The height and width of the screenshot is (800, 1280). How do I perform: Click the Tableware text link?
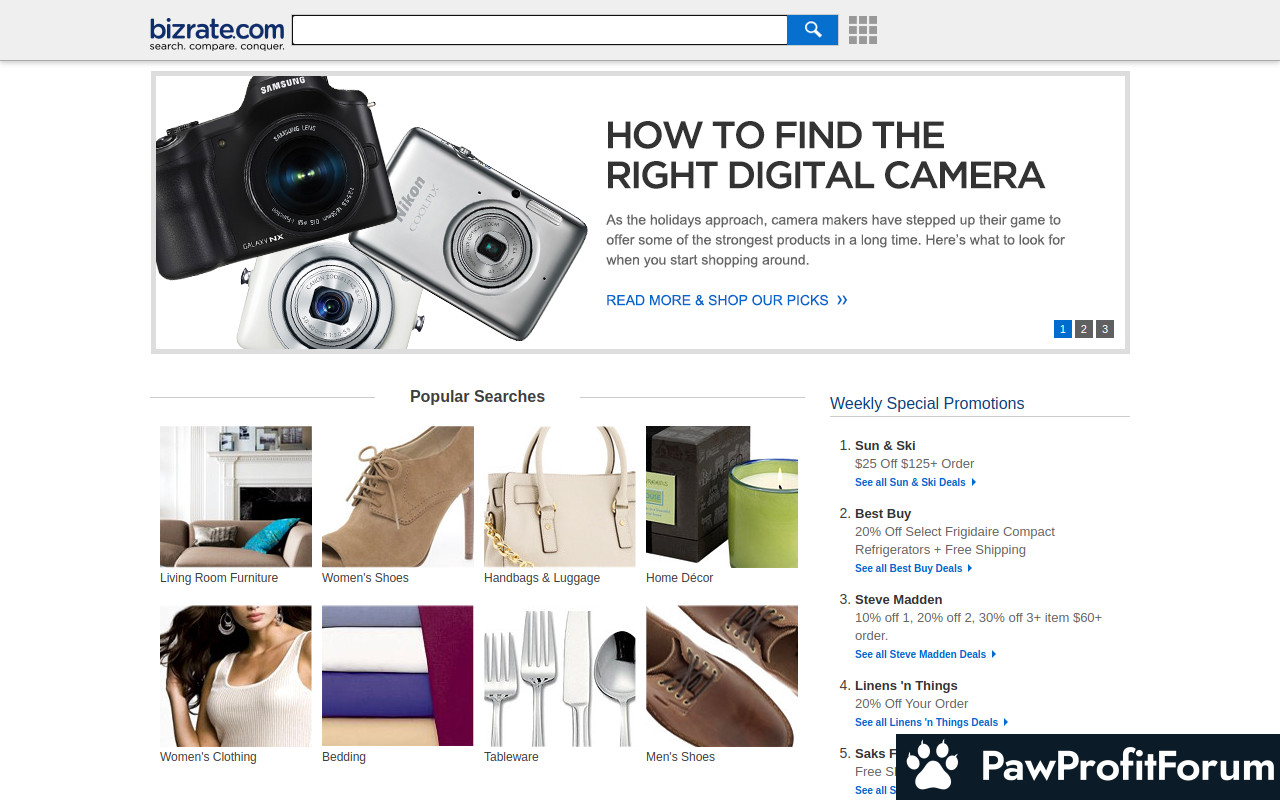click(511, 757)
